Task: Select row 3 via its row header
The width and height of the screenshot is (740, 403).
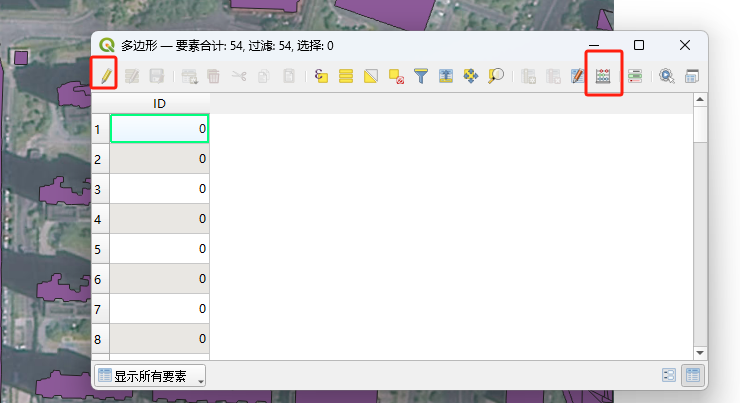Action: 99,188
